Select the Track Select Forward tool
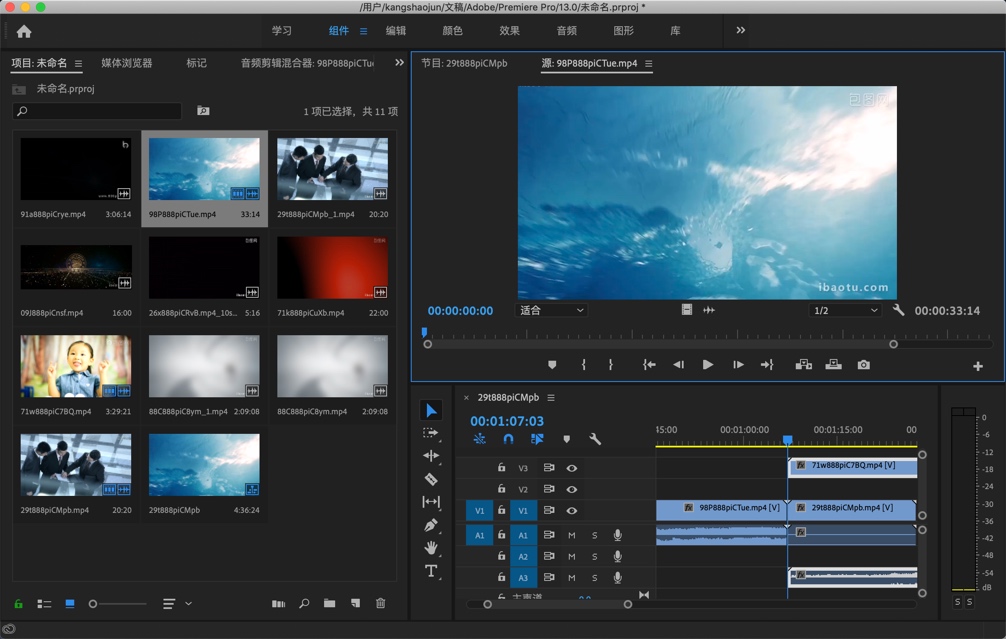This screenshot has width=1006, height=639. click(432, 432)
